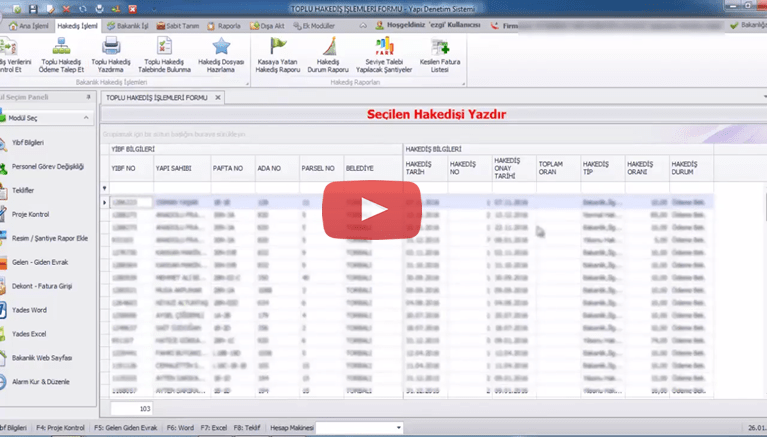
Task: Switch to the Ana İşlem ribbon tab
Action: tap(27, 24)
